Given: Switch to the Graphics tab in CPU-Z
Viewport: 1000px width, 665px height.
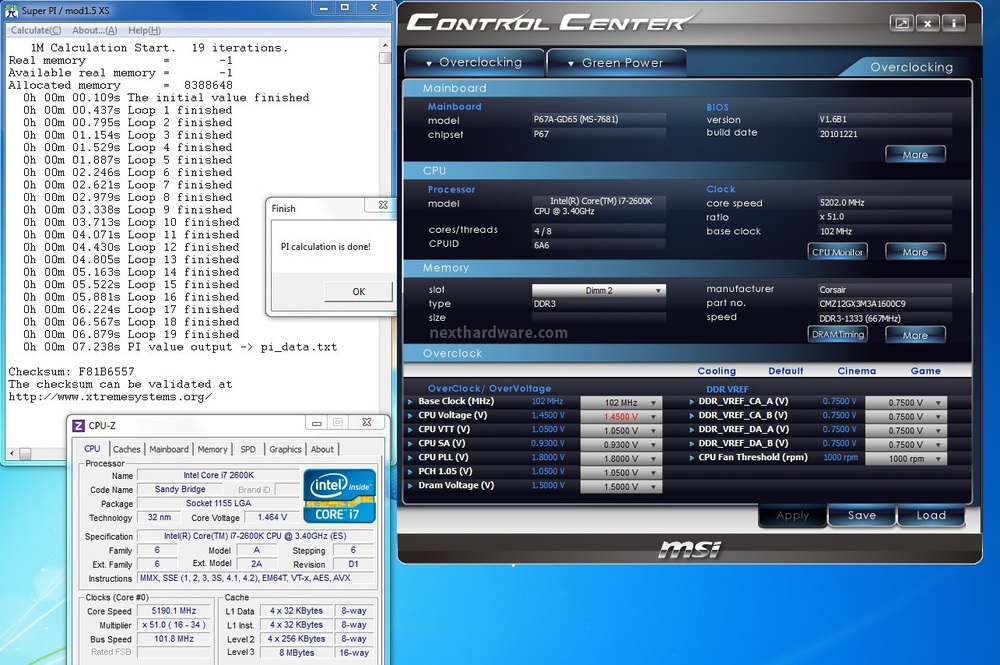Looking at the screenshot, I should (x=285, y=449).
